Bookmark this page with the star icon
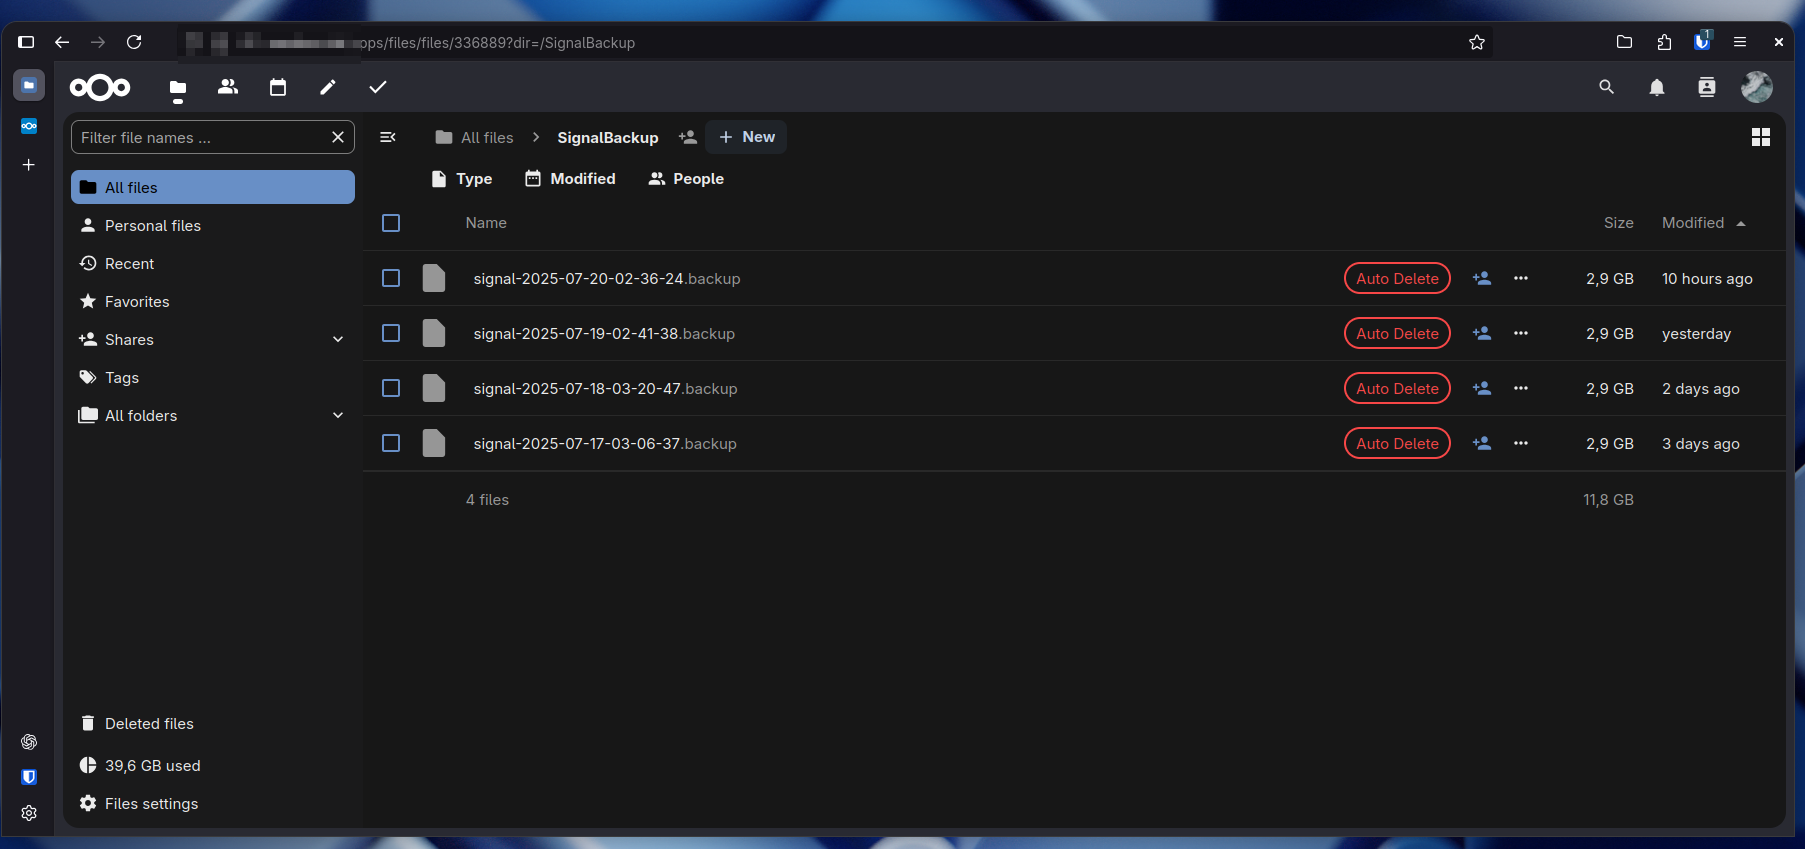Image resolution: width=1805 pixels, height=849 pixels. pos(1477,42)
